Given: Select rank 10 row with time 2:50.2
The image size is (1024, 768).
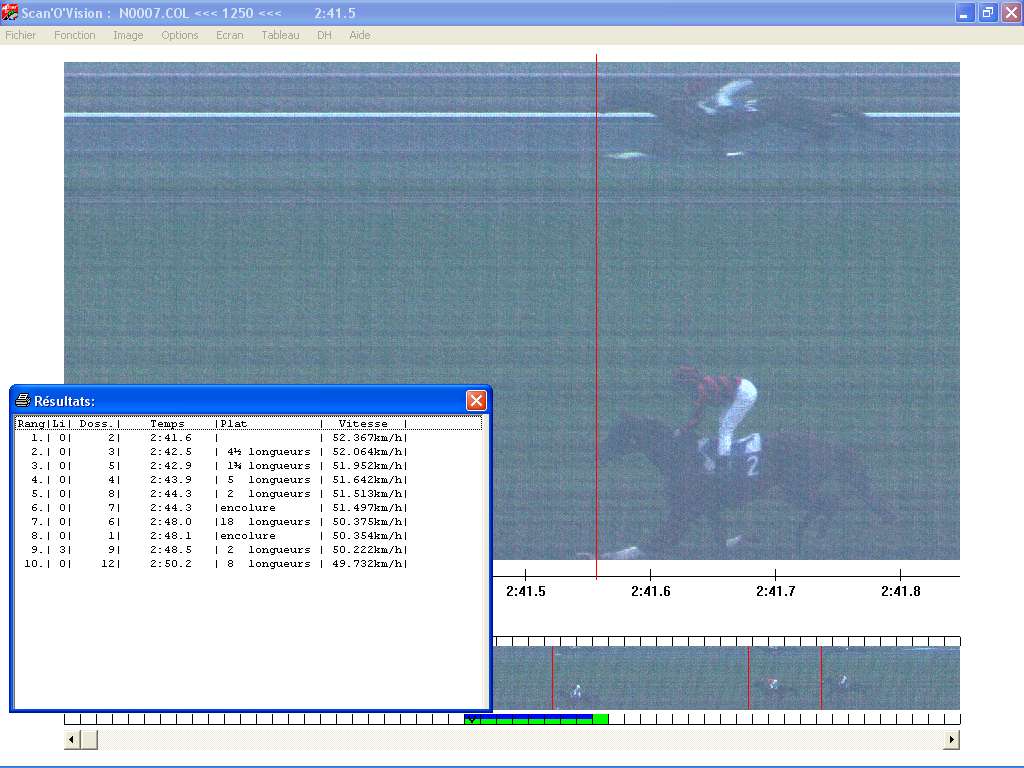Looking at the screenshot, I should [248, 564].
